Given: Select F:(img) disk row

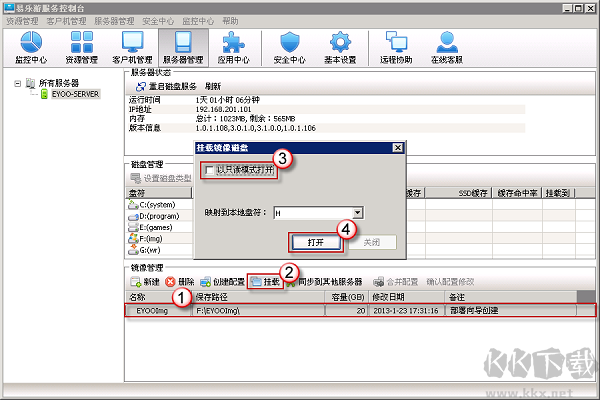Looking at the screenshot, I should [x=159, y=239].
